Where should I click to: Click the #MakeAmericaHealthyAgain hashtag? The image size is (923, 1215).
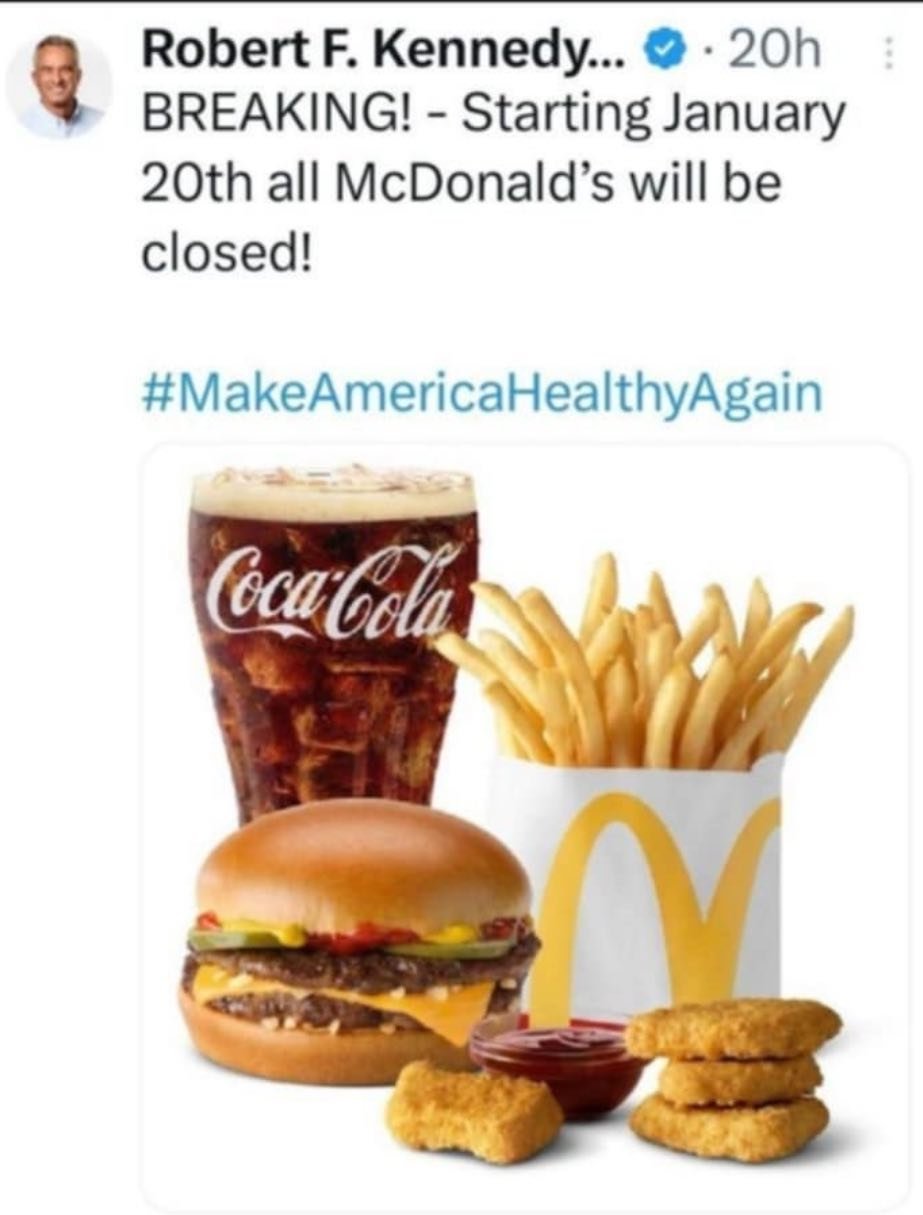482,394
